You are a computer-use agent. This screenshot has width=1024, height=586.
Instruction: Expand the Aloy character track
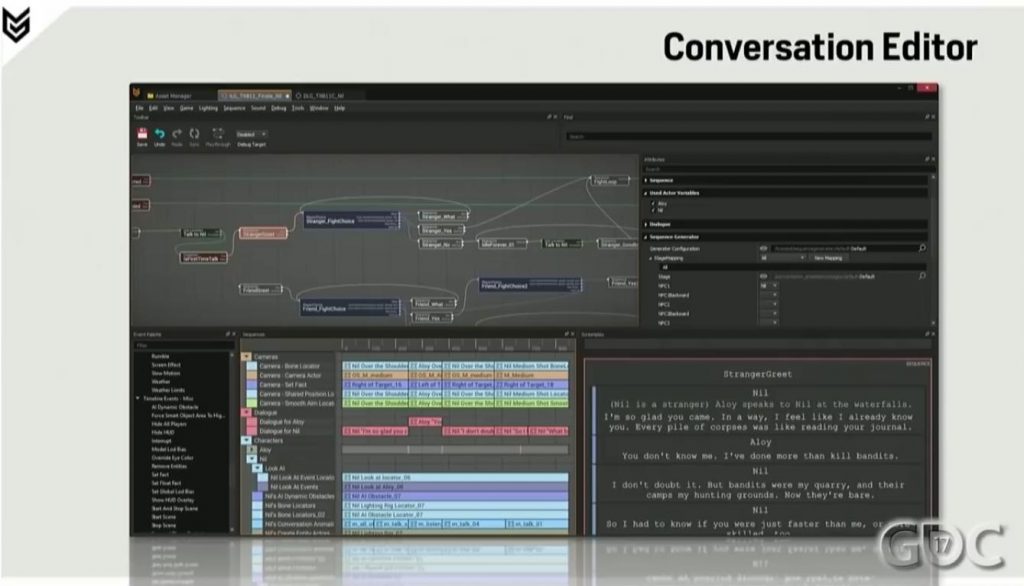point(251,449)
